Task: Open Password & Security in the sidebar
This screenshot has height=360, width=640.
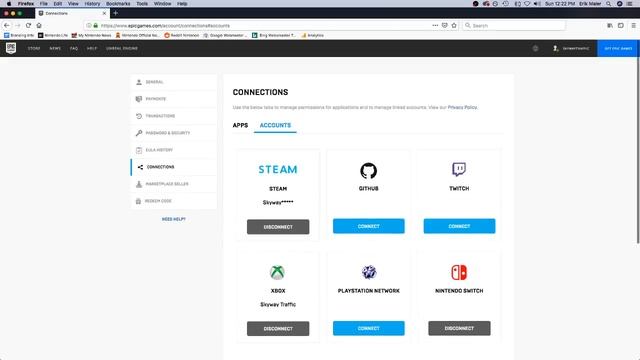Action: tap(174, 133)
